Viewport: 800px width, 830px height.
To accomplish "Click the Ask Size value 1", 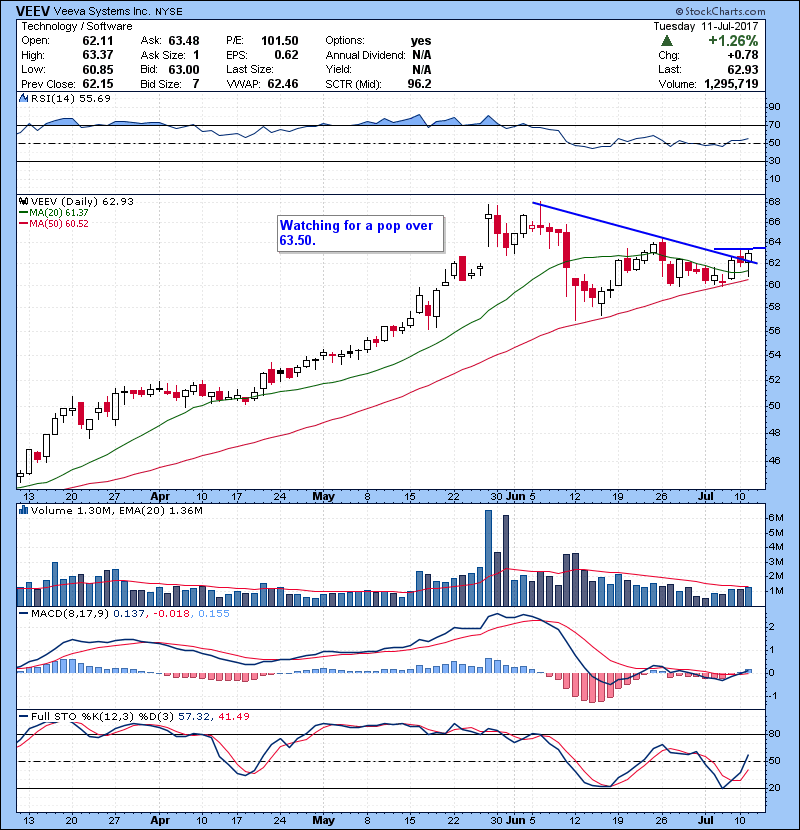I will [196, 55].
